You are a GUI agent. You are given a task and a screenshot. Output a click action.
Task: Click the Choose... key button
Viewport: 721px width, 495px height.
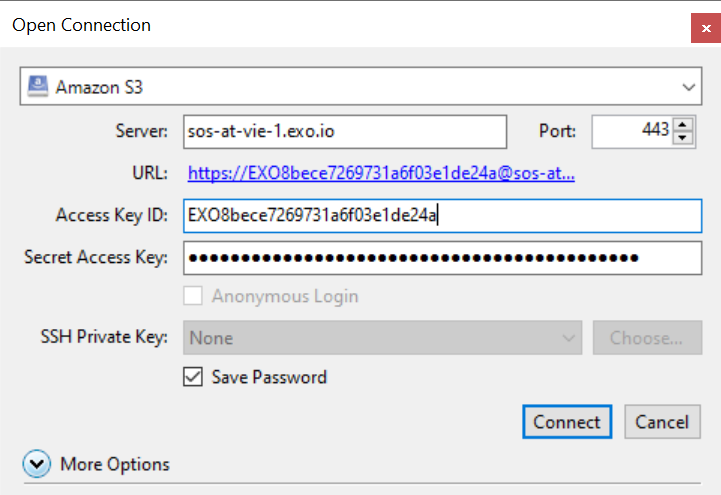(x=647, y=338)
